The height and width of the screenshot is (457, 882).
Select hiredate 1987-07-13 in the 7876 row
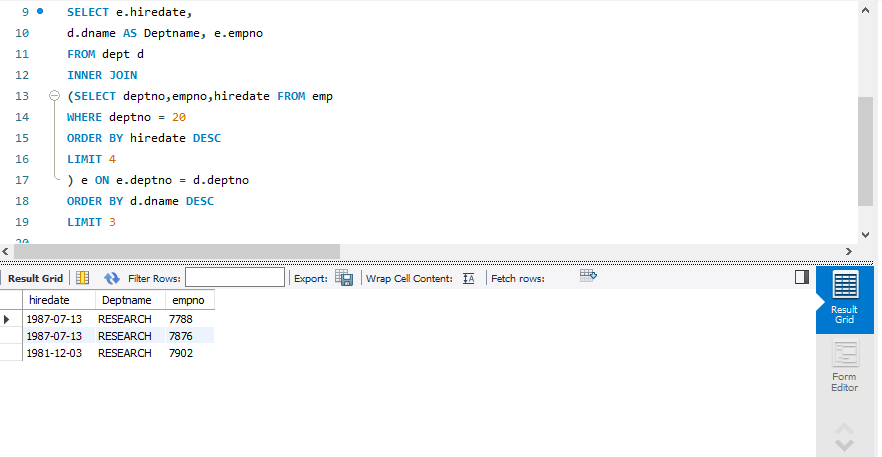click(x=59, y=336)
